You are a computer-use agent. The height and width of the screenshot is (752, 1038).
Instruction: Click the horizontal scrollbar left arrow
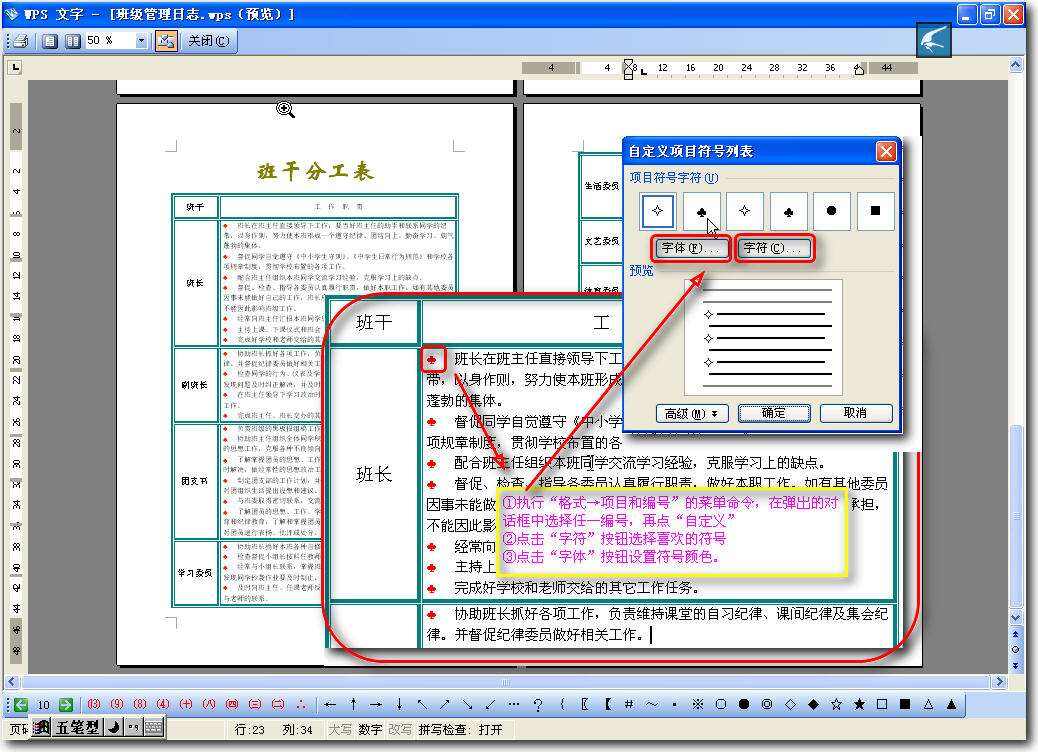point(12,681)
